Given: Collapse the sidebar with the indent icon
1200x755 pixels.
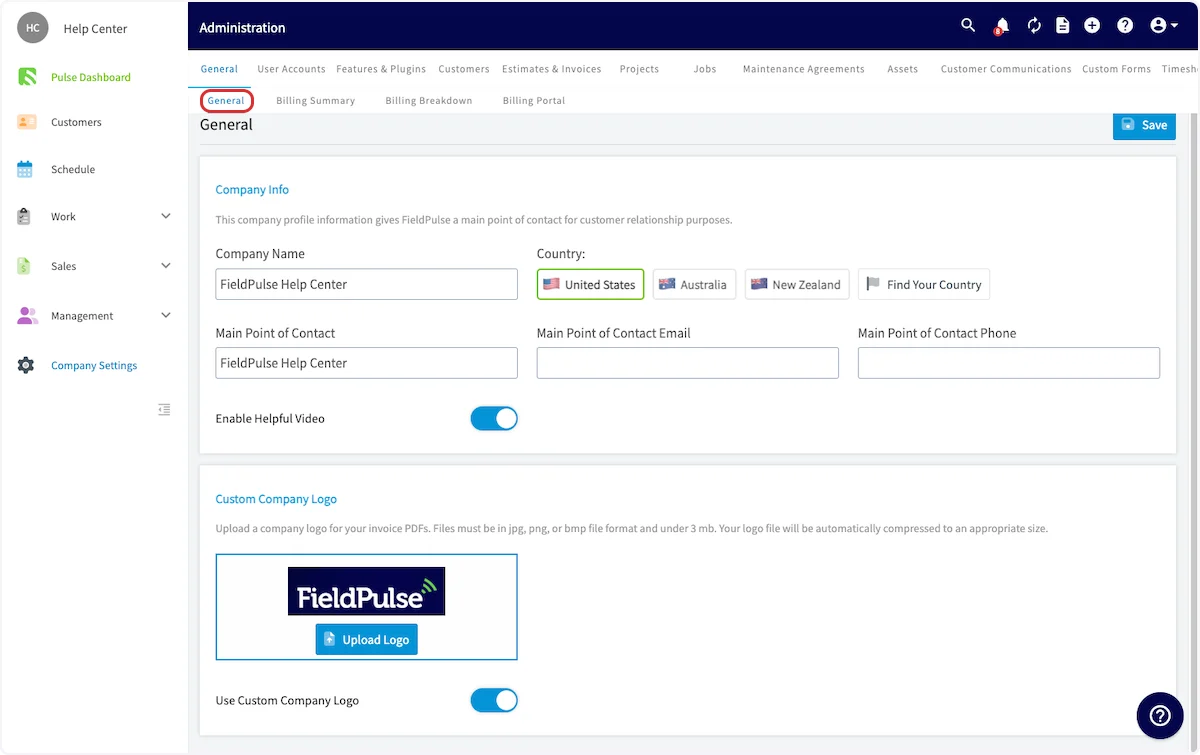Looking at the screenshot, I should [x=165, y=410].
